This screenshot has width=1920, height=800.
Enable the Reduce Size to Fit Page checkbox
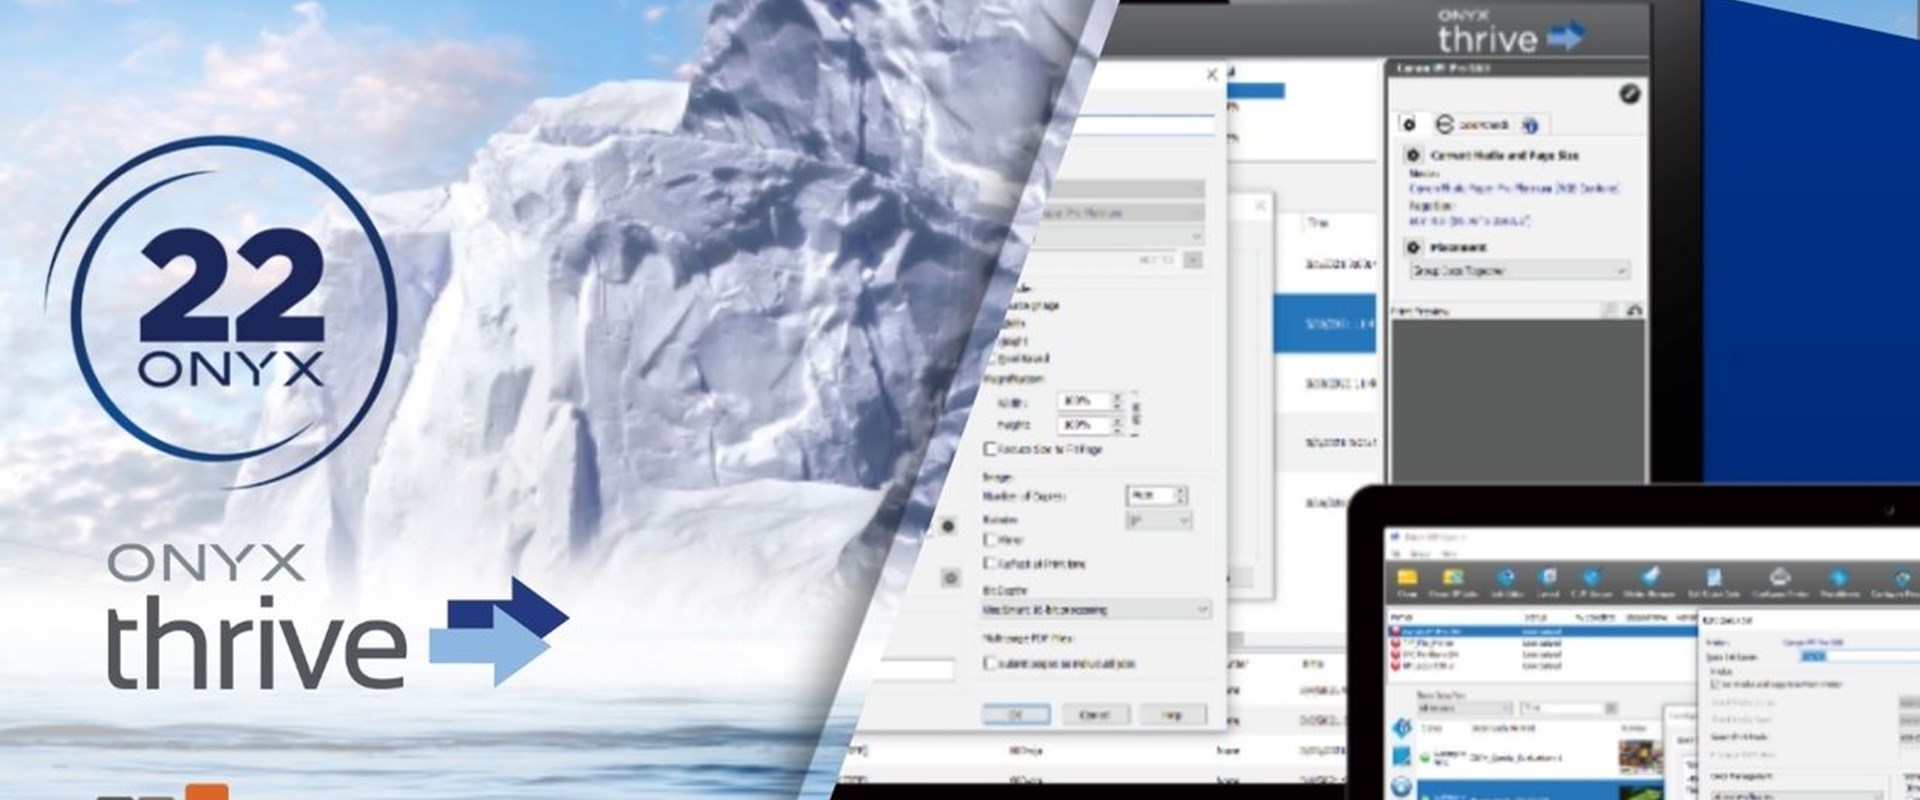click(990, 449)
